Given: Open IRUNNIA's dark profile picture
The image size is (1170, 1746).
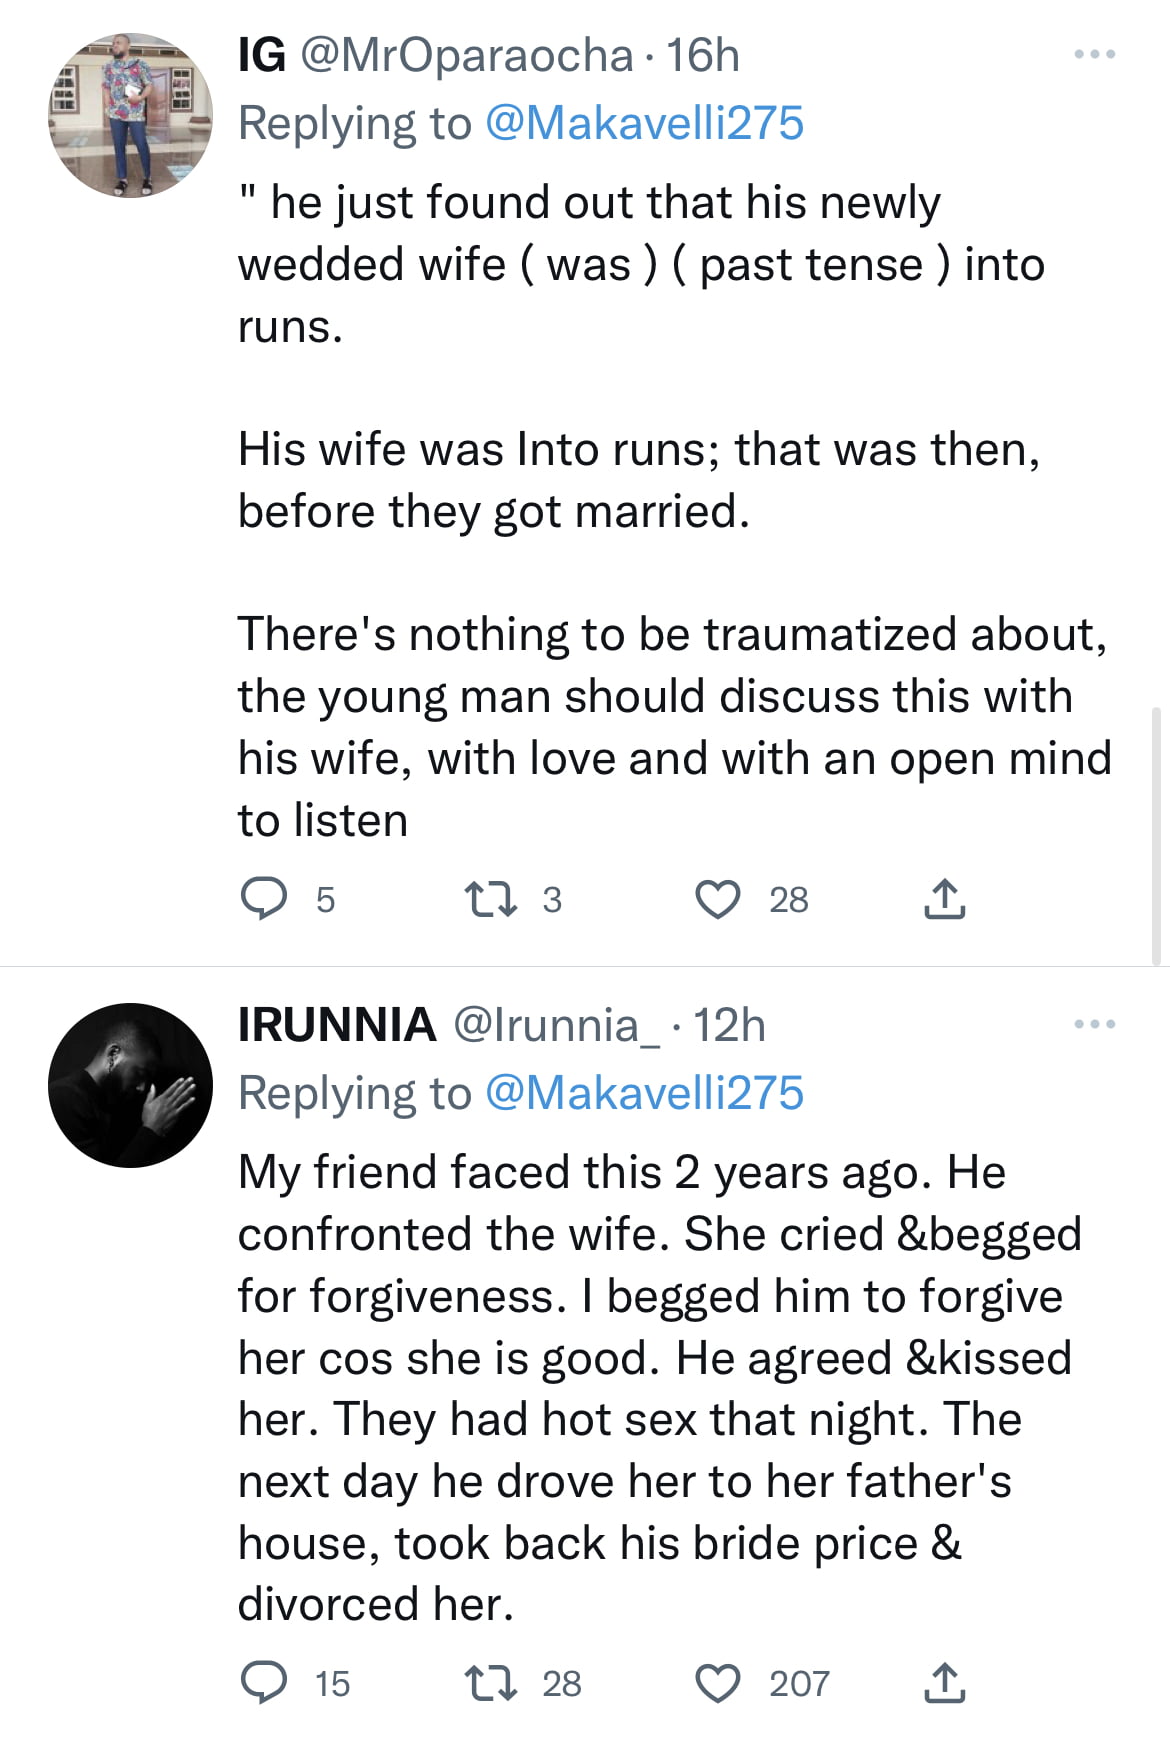Looking at the screenshot, I should [x=130, y=1085].
